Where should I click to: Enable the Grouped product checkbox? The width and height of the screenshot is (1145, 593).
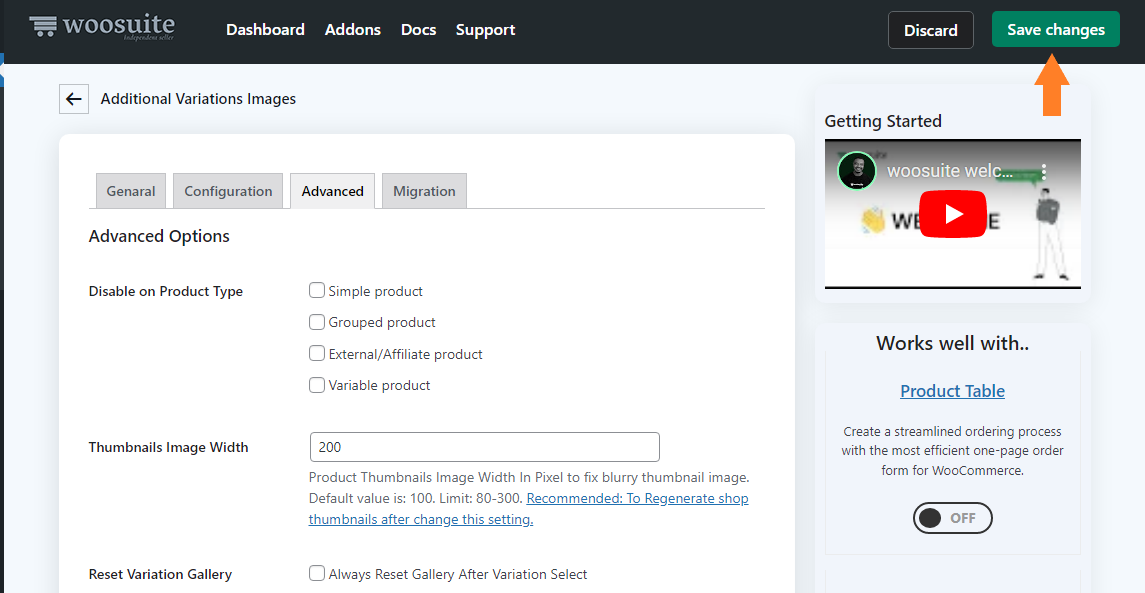[x=317, y=322]
